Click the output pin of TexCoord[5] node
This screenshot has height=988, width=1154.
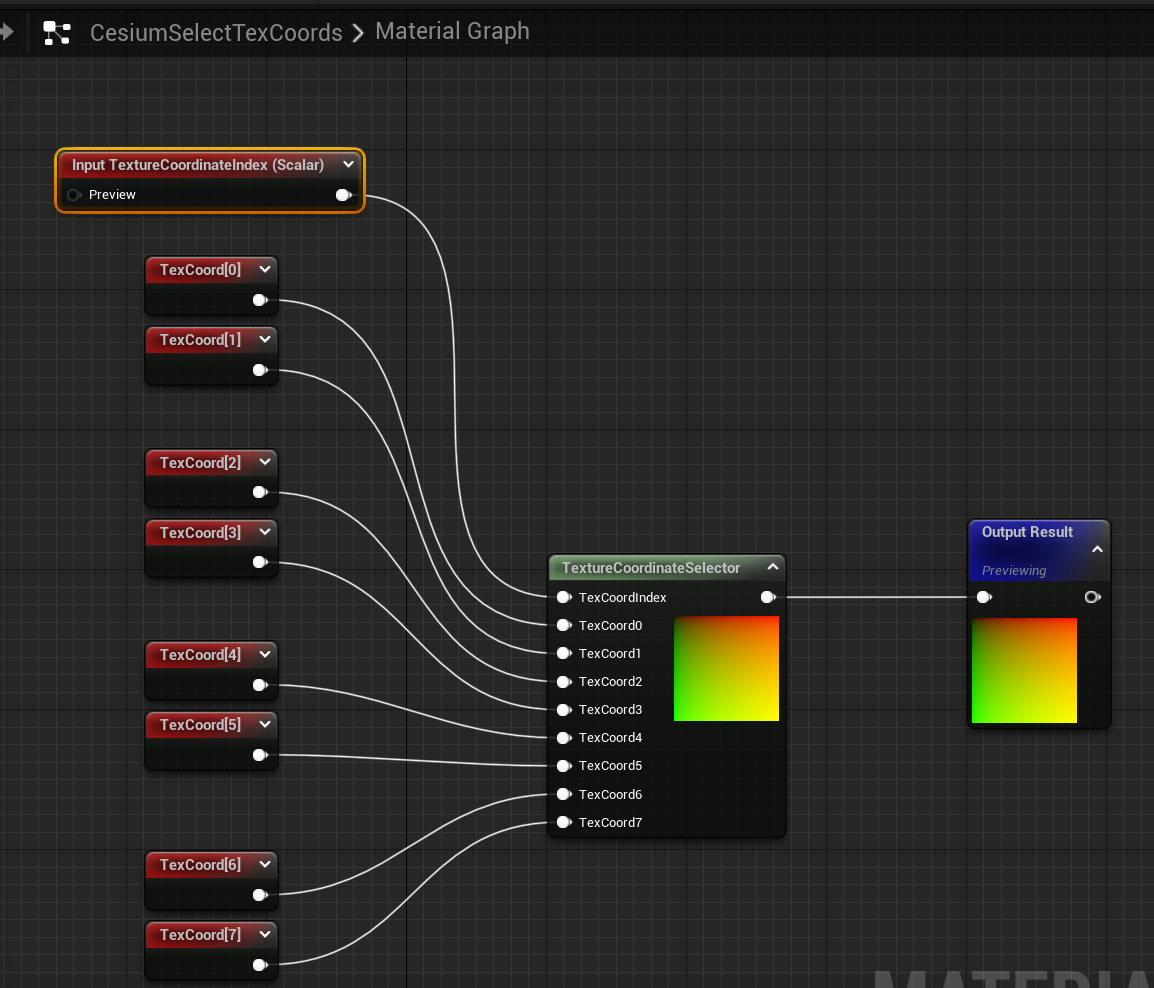point(261,755)
